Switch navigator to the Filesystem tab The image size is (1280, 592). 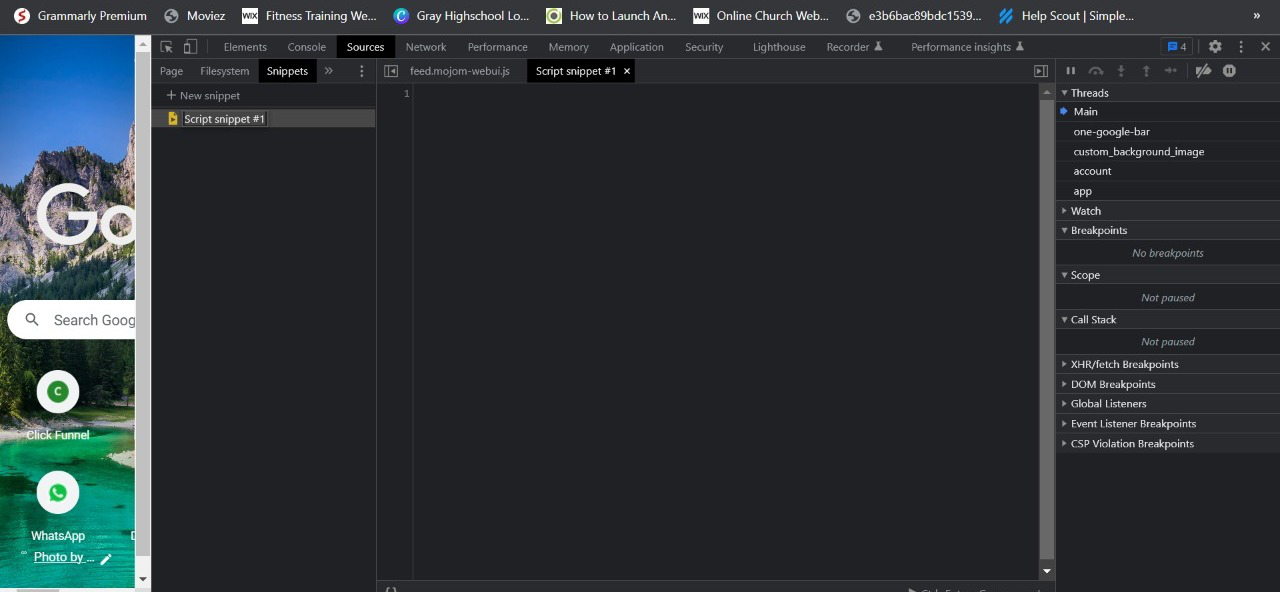coord(224,71)
